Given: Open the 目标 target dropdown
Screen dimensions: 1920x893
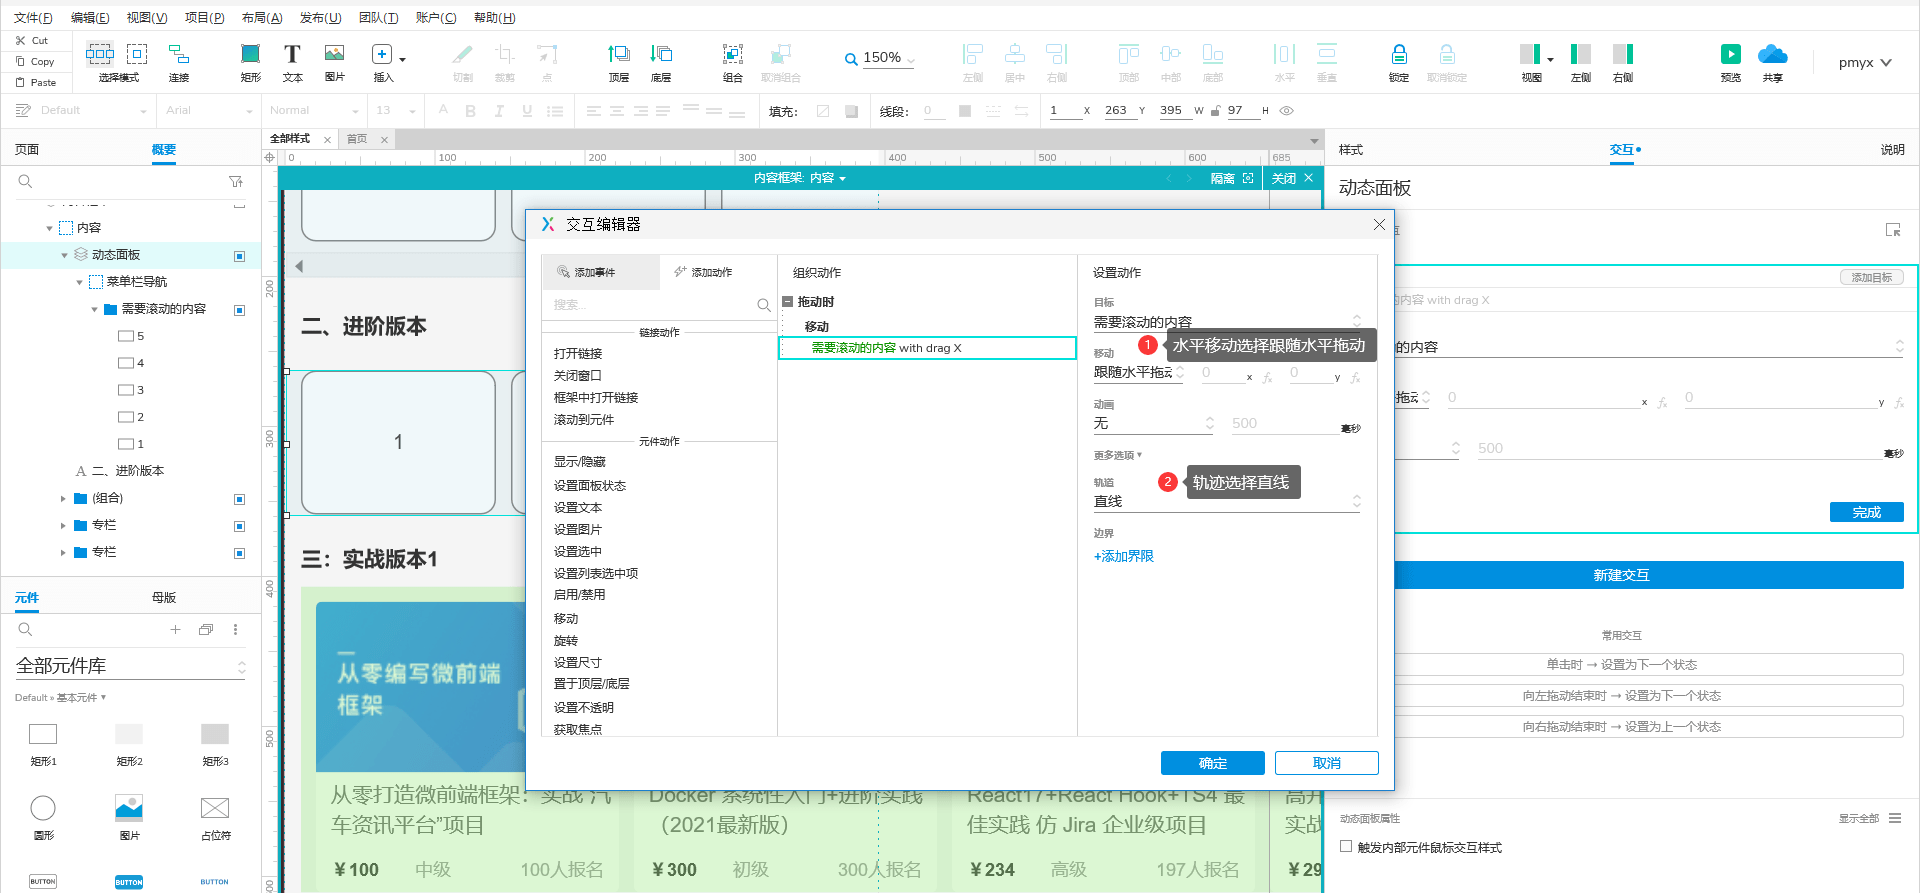Looking at the screenshot, I should pos(1227,322).
